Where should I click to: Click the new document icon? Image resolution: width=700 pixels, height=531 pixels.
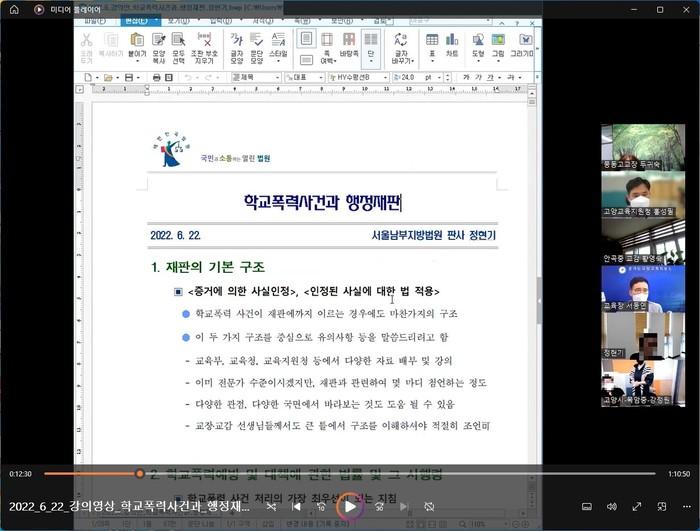[x=88, y=77]
